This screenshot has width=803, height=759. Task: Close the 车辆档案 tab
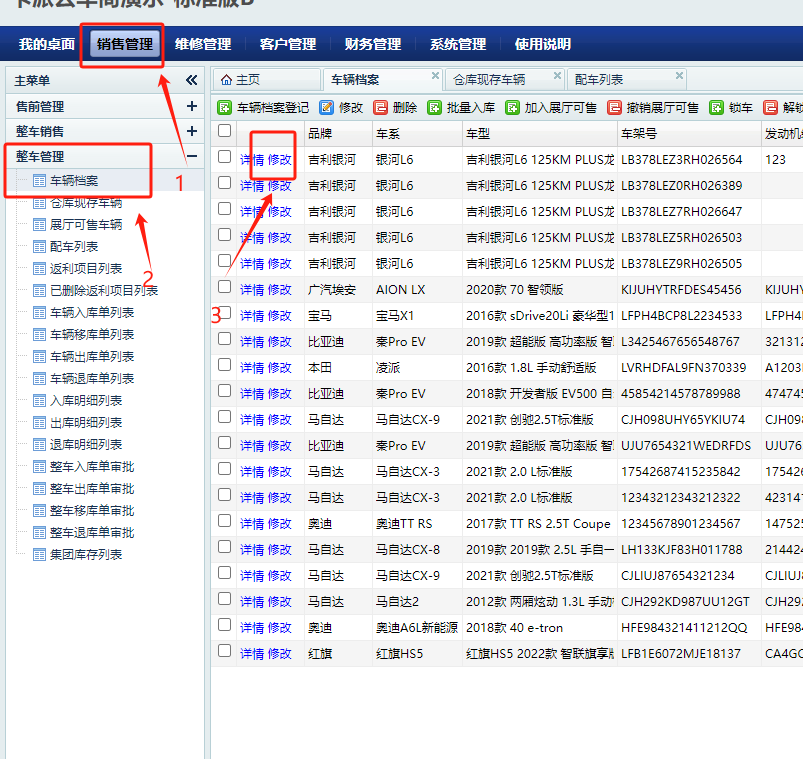pyautogui.click(x=435, y=76)
